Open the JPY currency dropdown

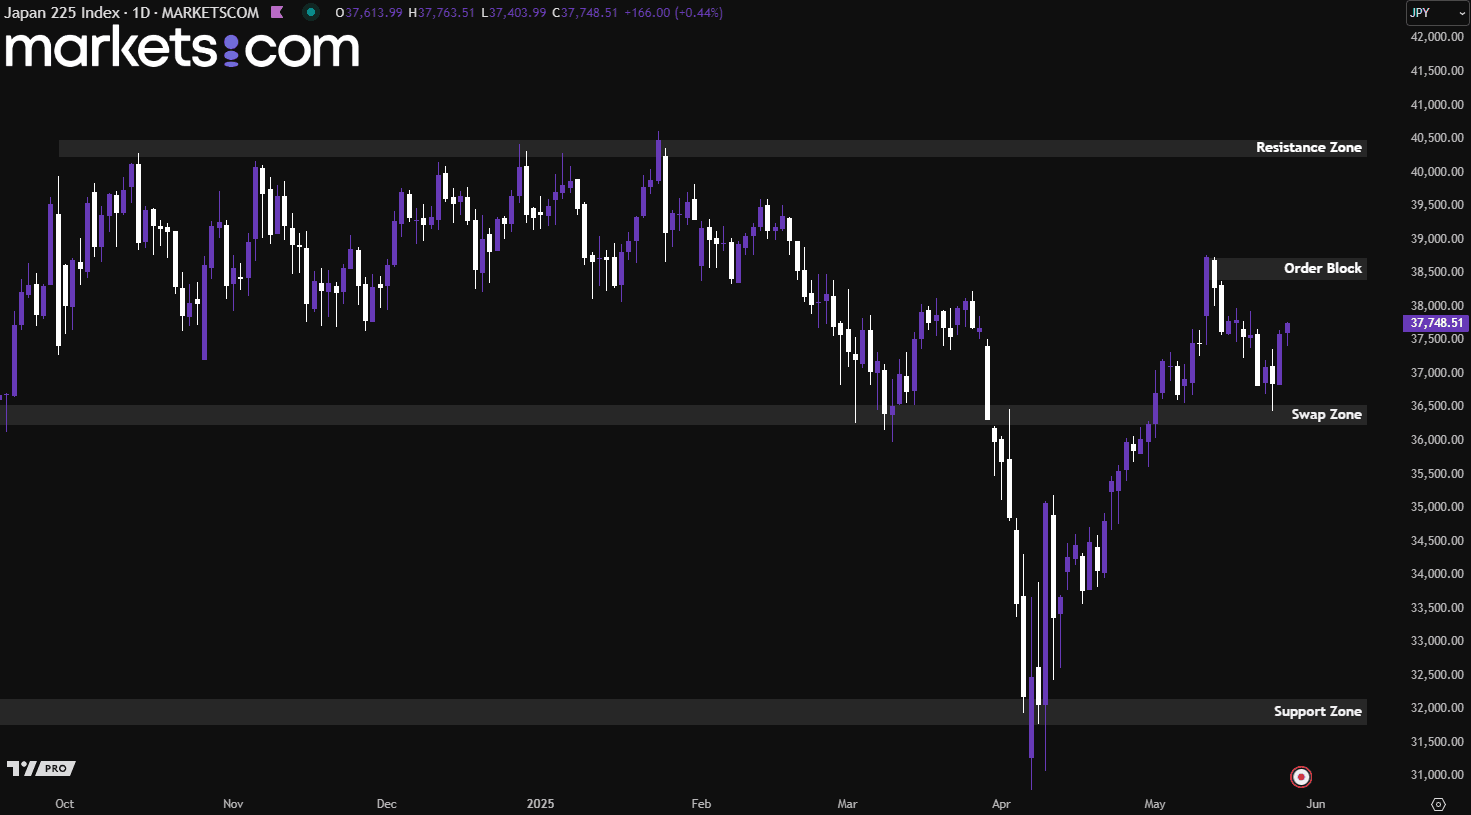pyautogui.click(x=1431, y=13)
